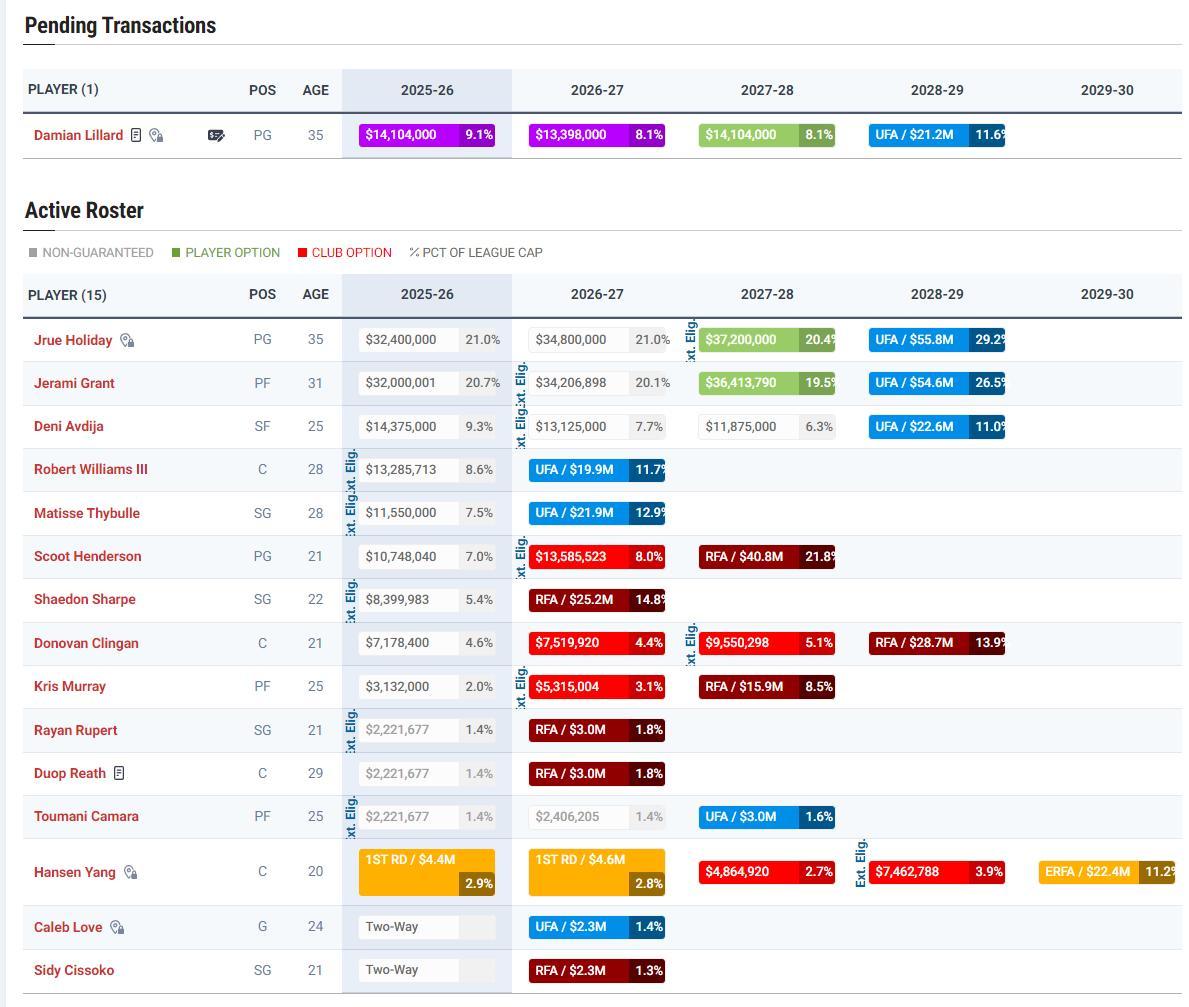
Task: Sort Active Roster by the AGE column header
Action: (x=315, y=295)
